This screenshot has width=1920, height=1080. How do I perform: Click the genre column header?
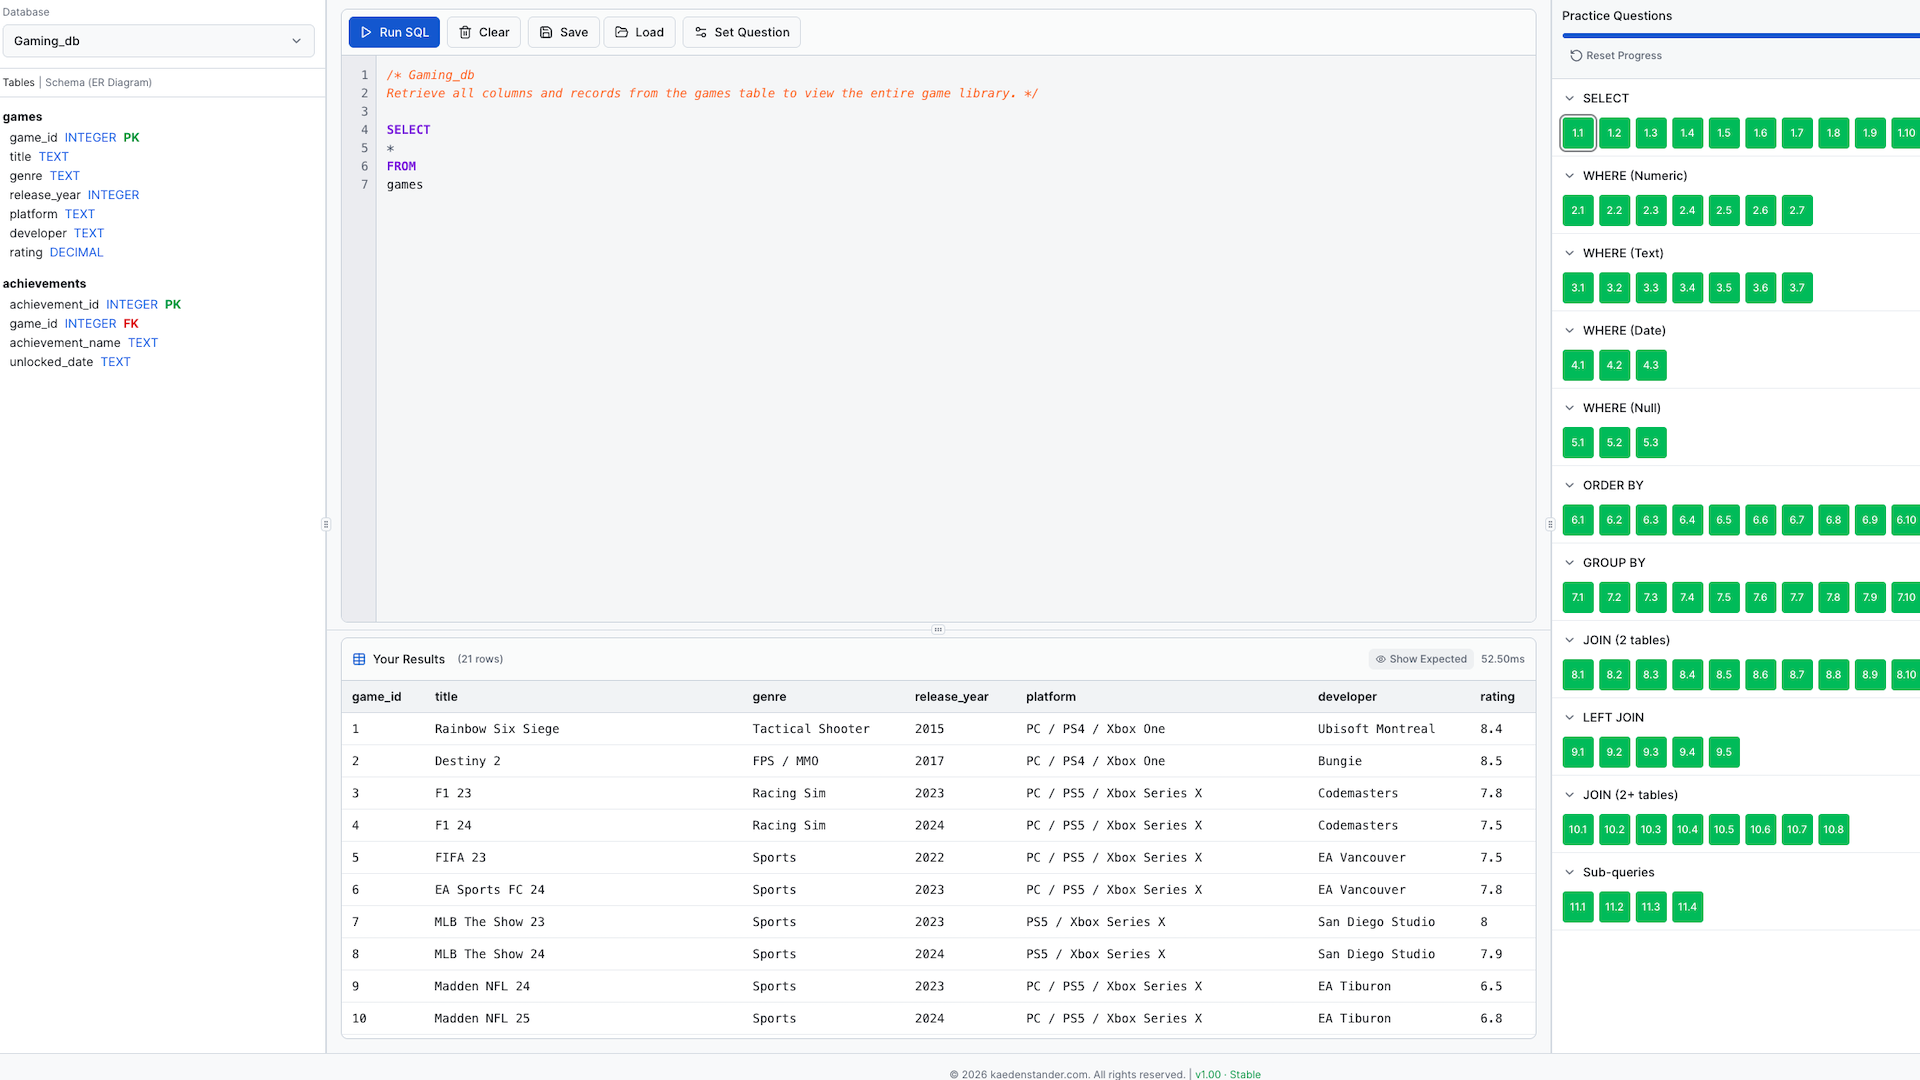point(769,697)
